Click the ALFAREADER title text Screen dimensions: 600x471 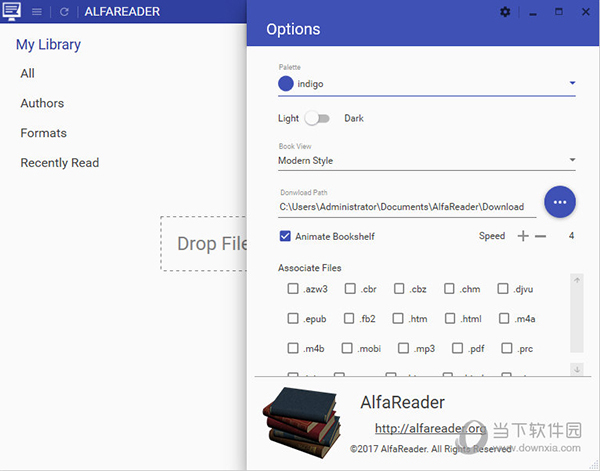pyautogui.click(x=122, y=11)
